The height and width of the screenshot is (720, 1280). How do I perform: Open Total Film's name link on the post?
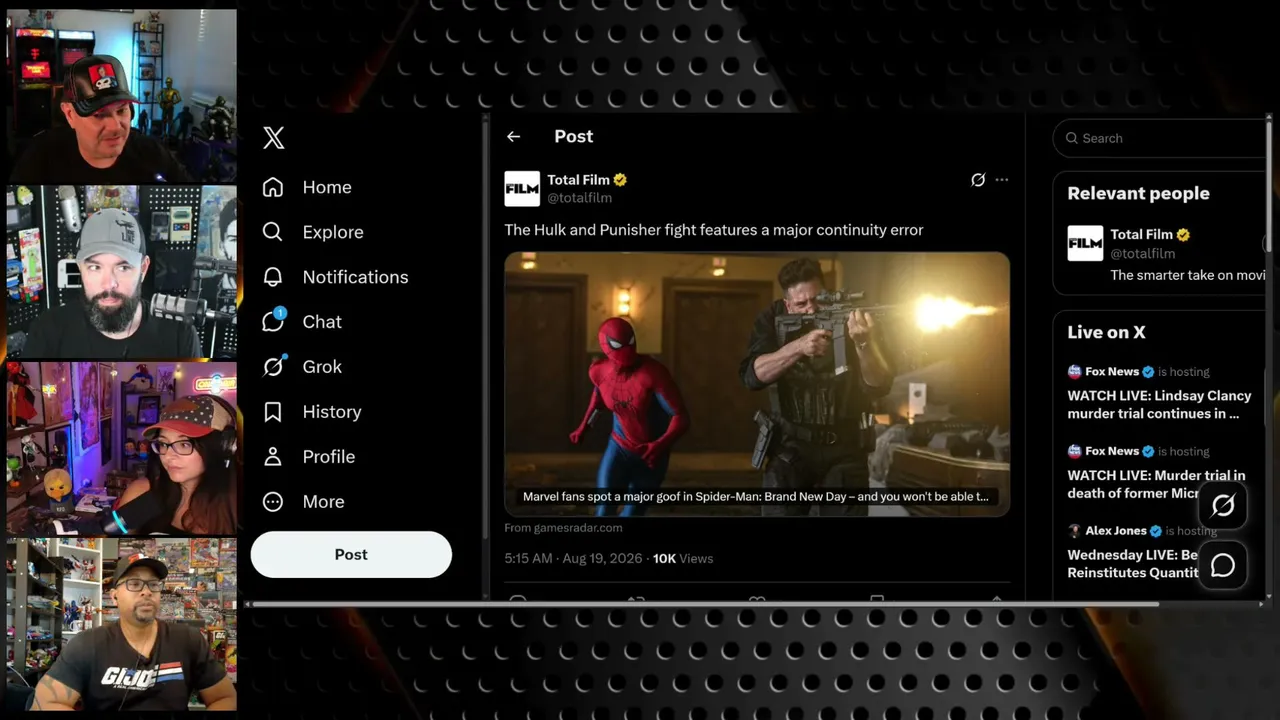pyautogui.click(x=578, y=180)
